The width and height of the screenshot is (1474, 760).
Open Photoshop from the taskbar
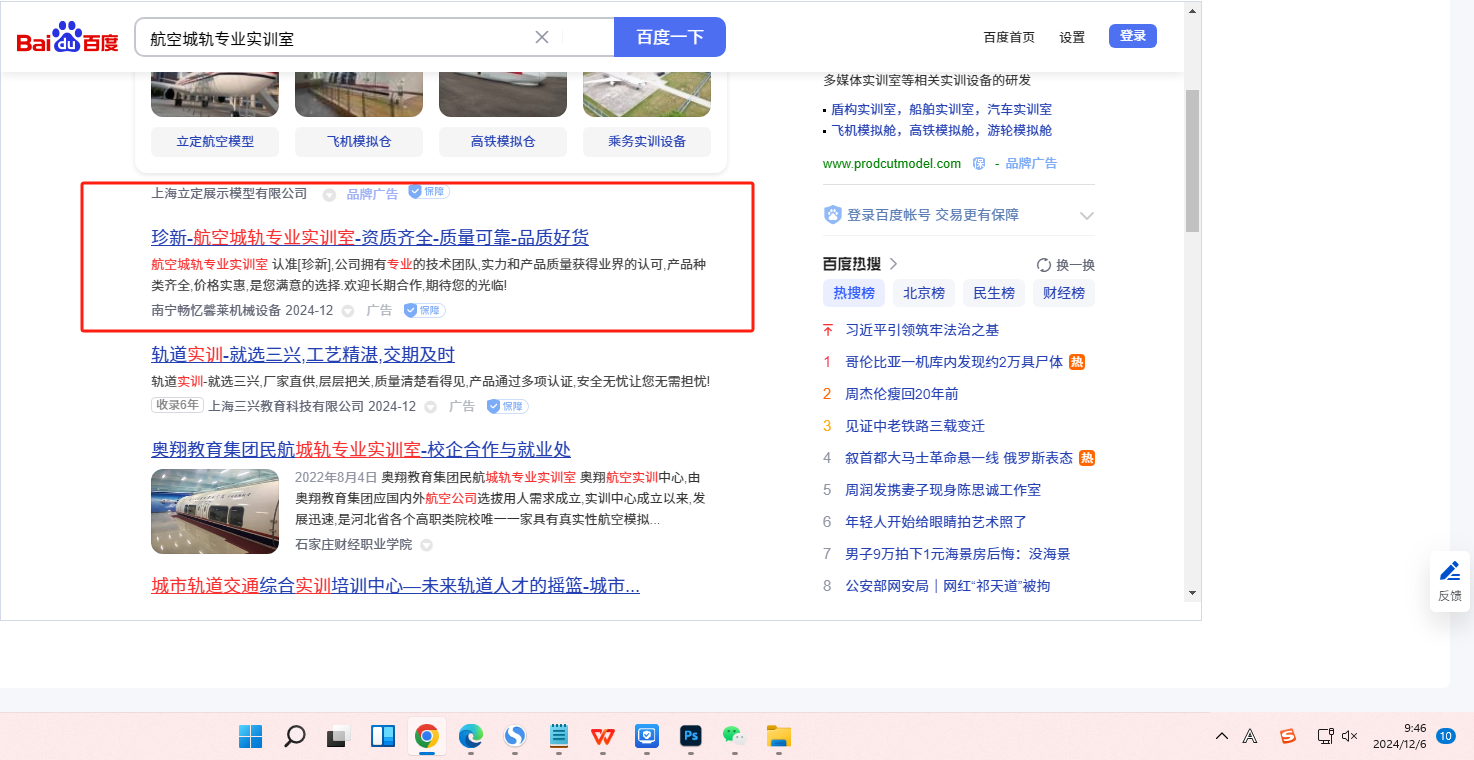[690, 737]
